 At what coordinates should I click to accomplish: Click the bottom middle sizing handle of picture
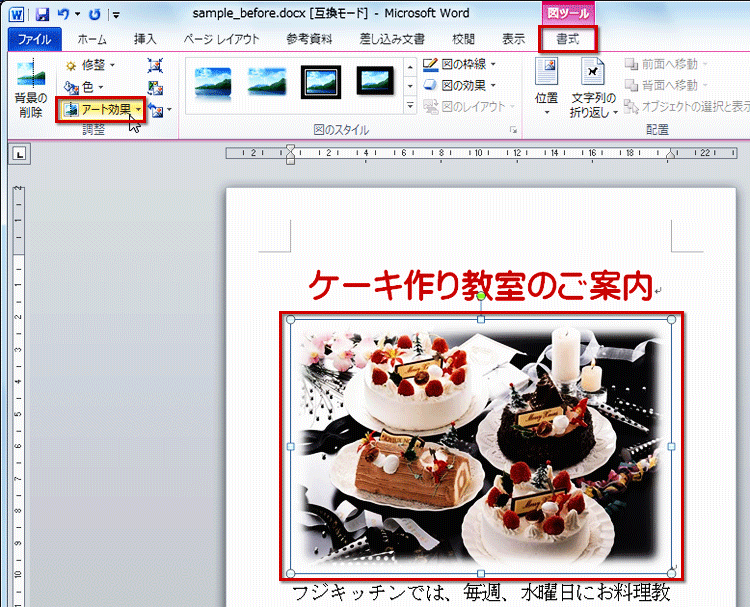point(481,574)
